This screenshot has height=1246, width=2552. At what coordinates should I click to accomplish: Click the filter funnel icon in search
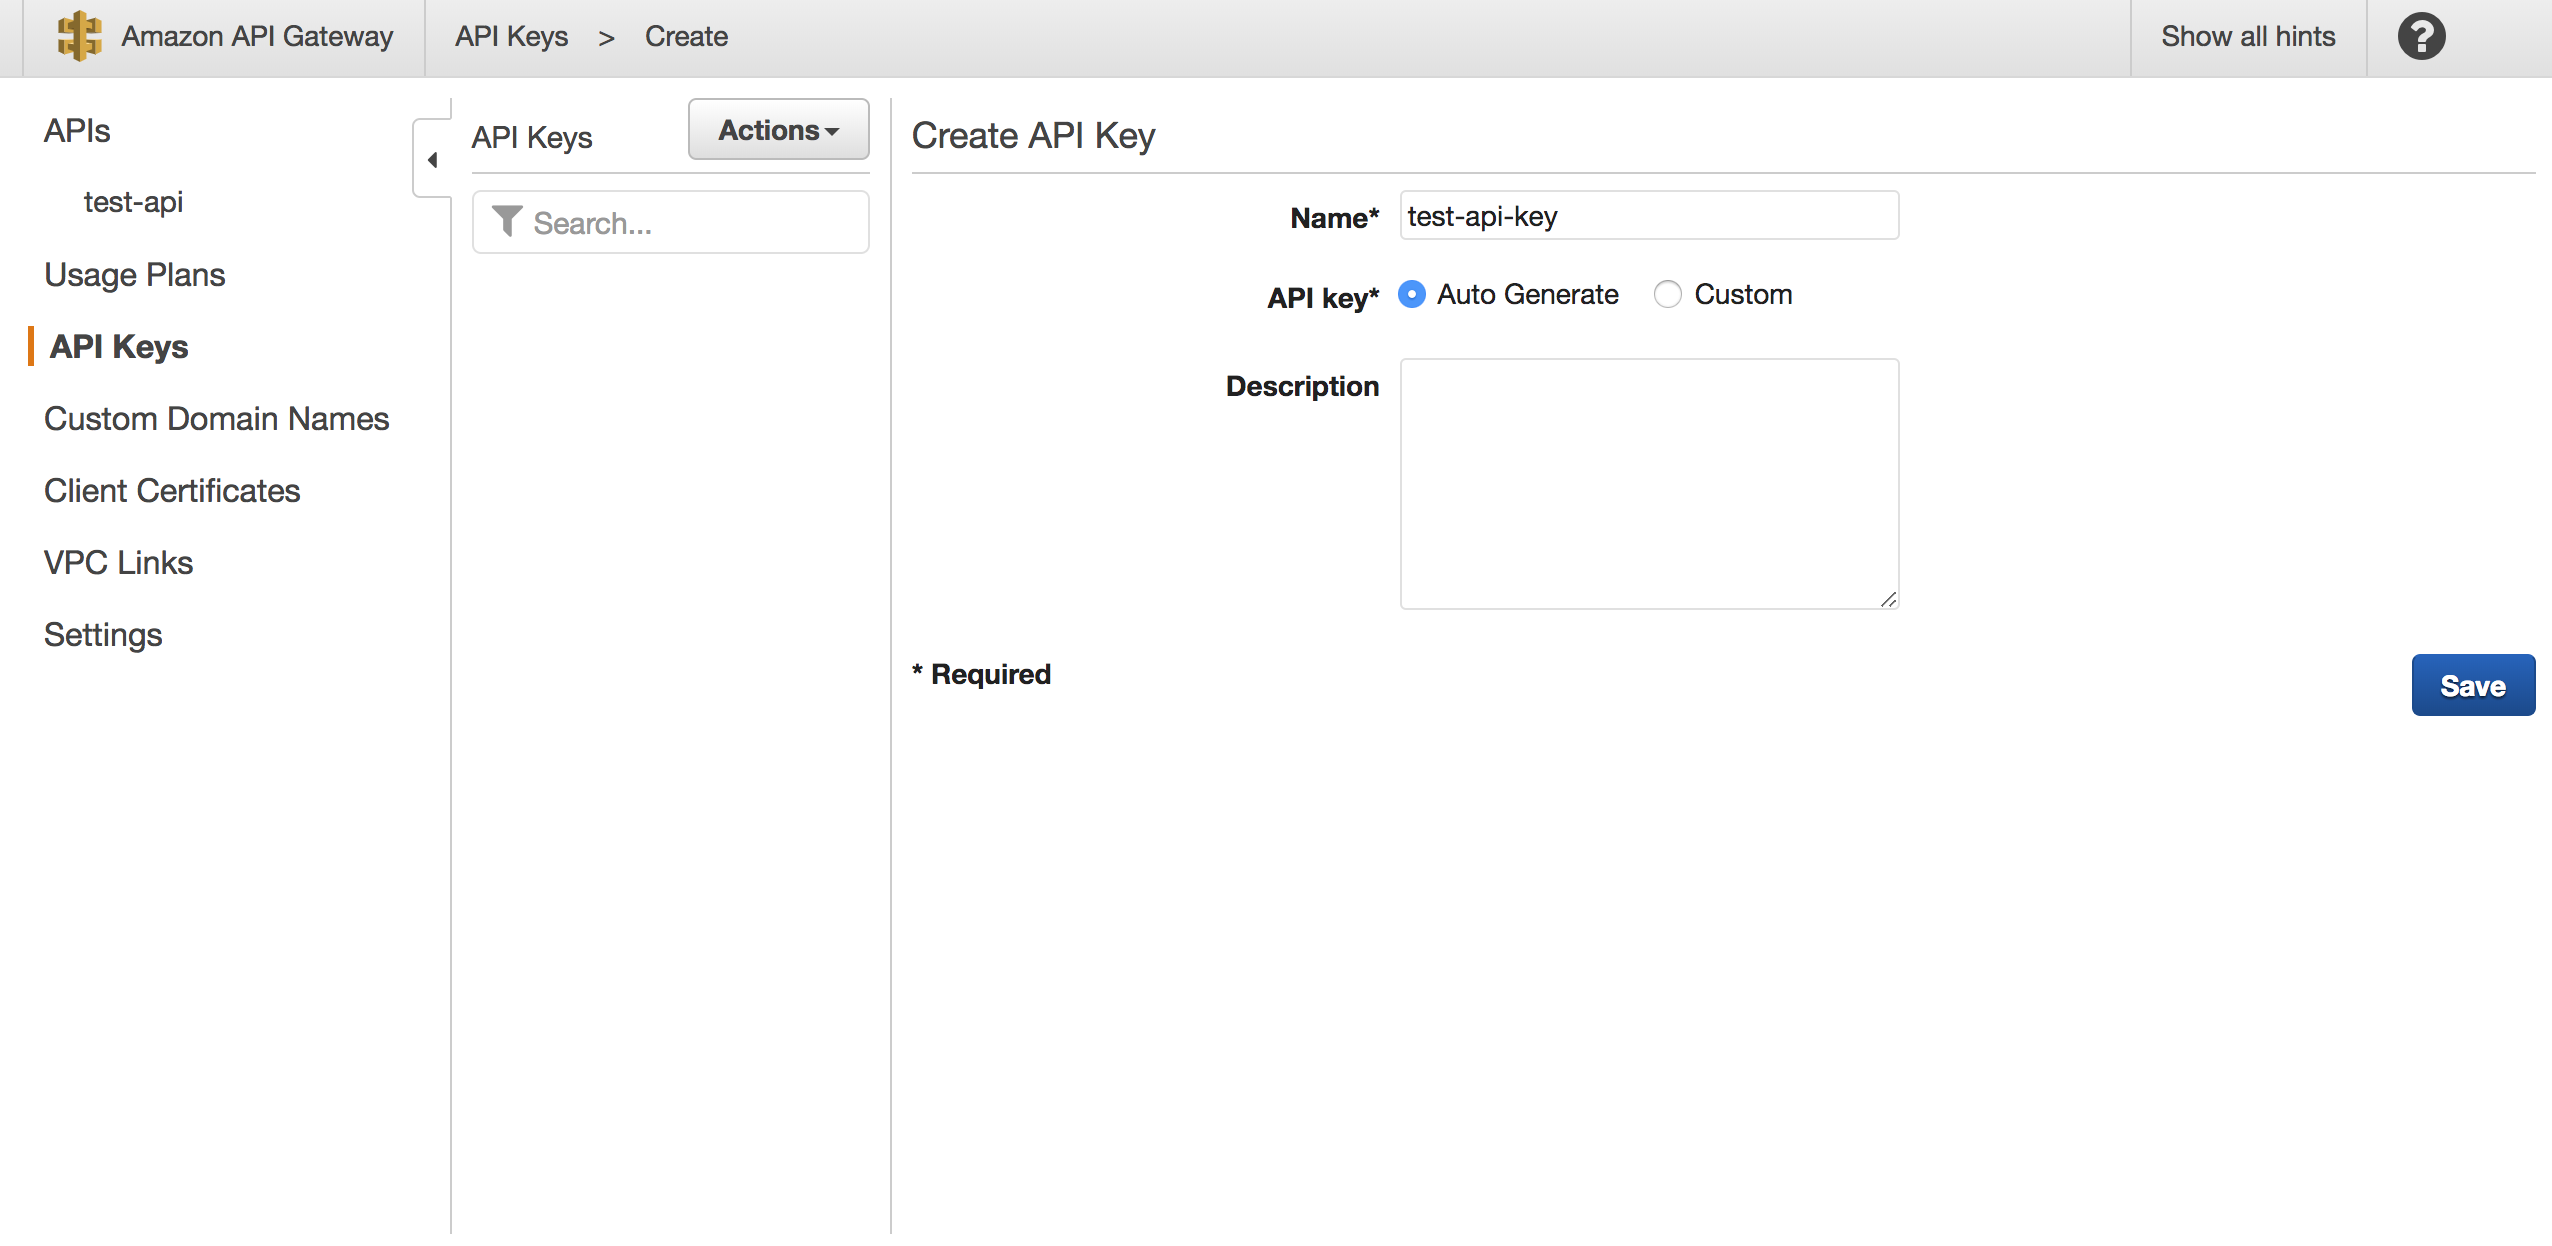point(507,221)
